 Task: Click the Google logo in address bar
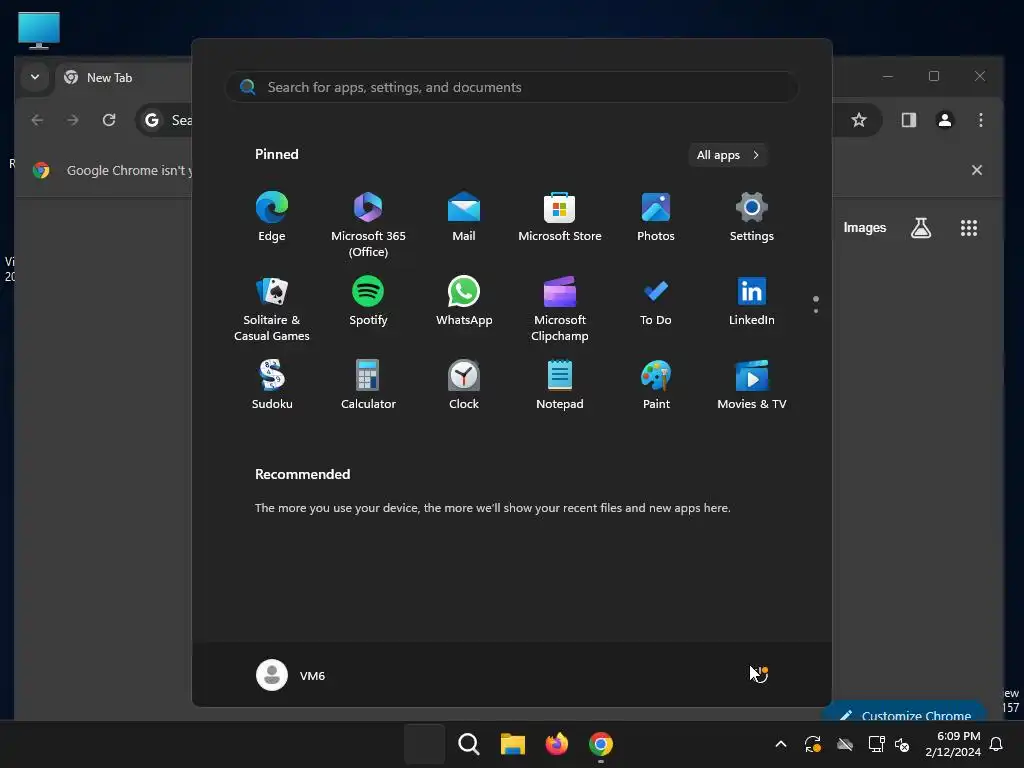[152, 120]
